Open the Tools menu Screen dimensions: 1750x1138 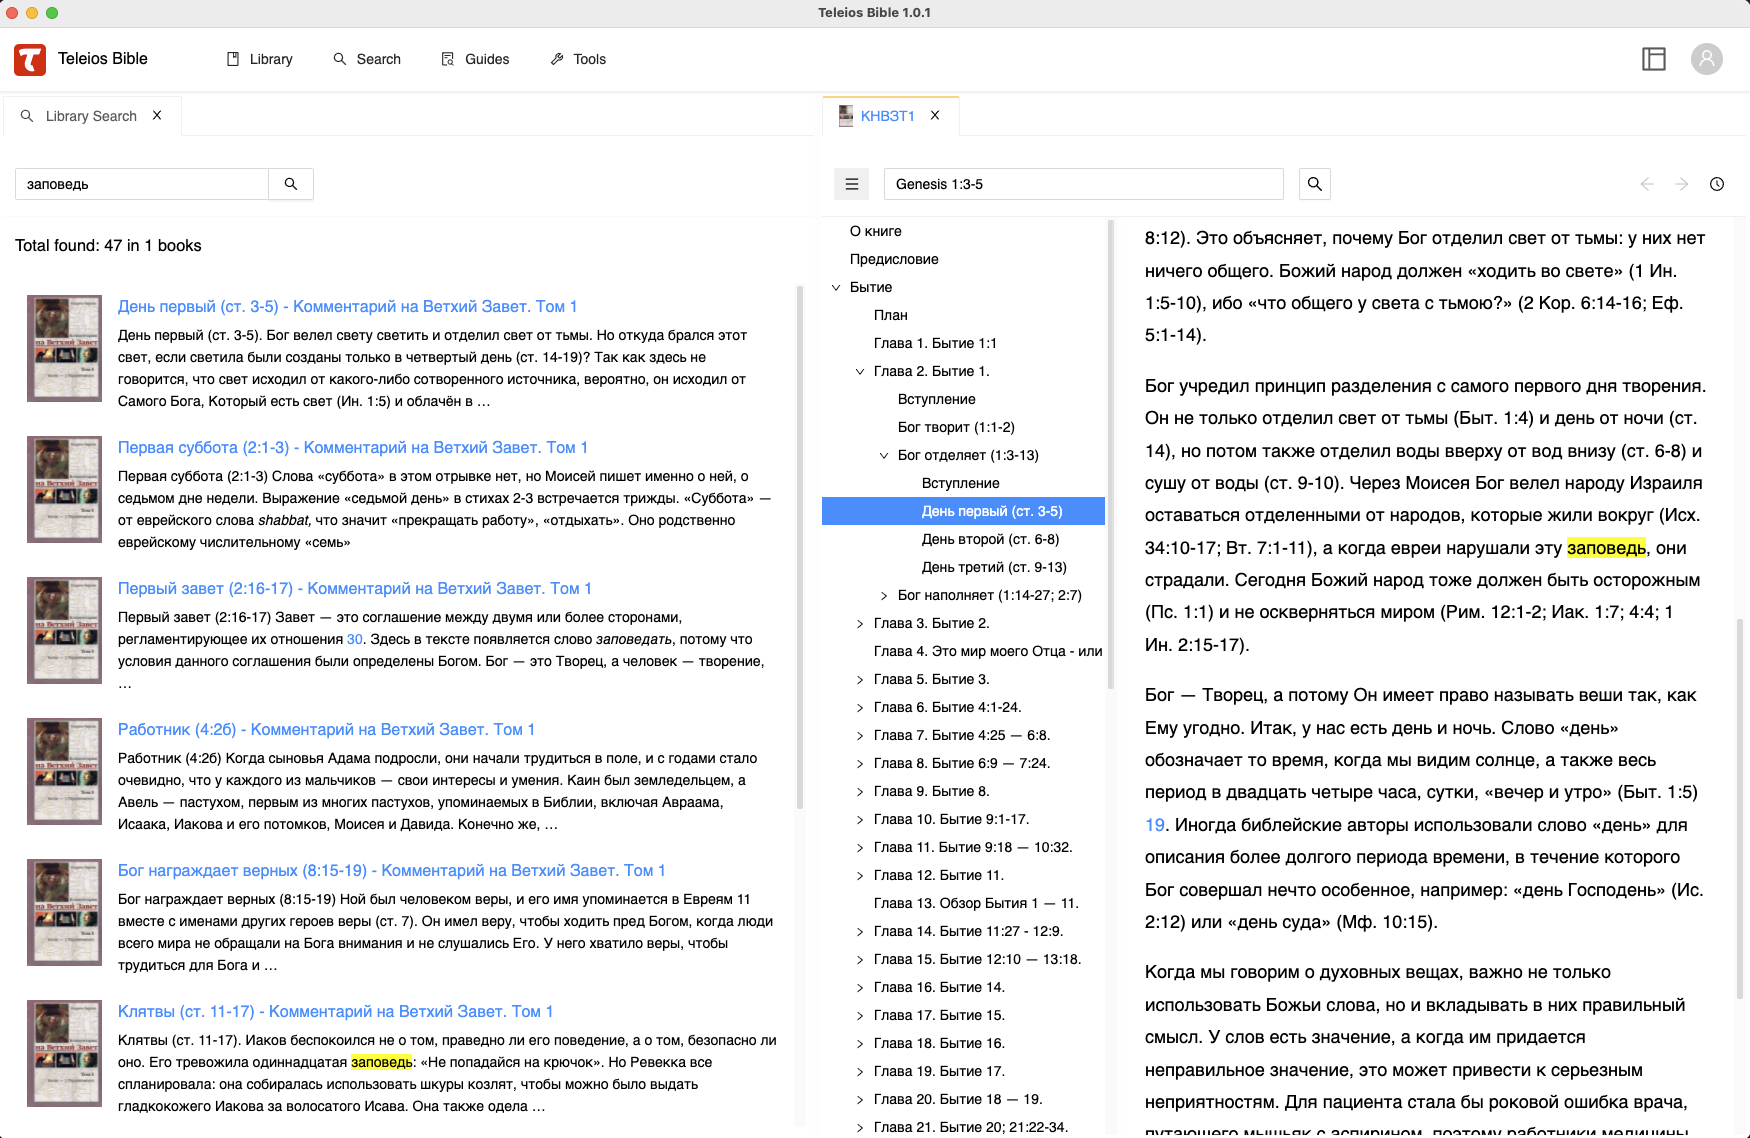point(578,60)
